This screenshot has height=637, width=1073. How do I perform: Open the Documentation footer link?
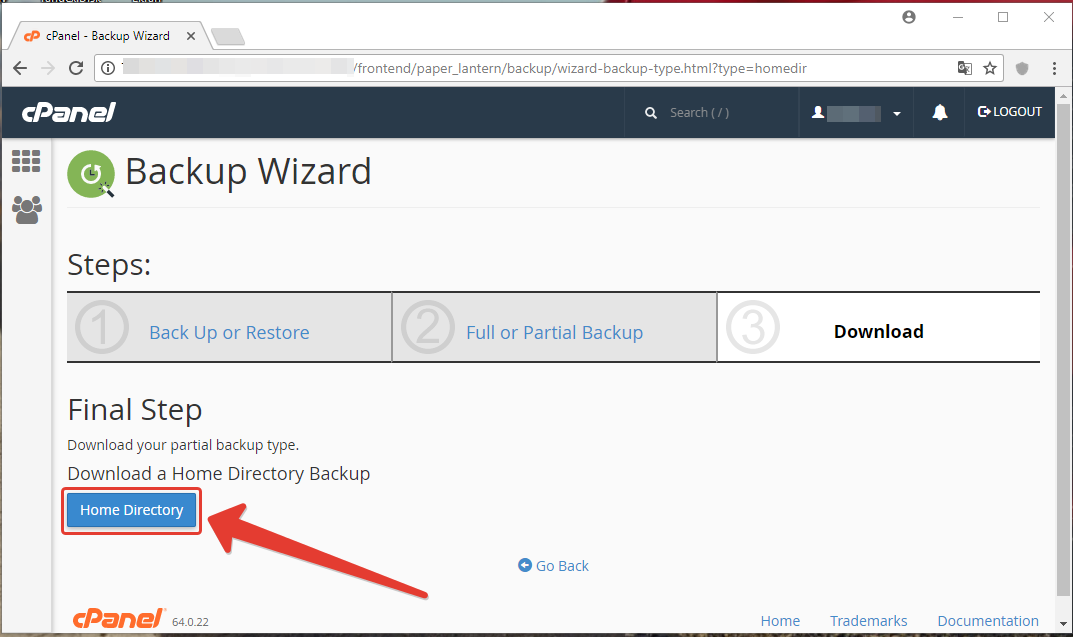(x=987, y=621)
